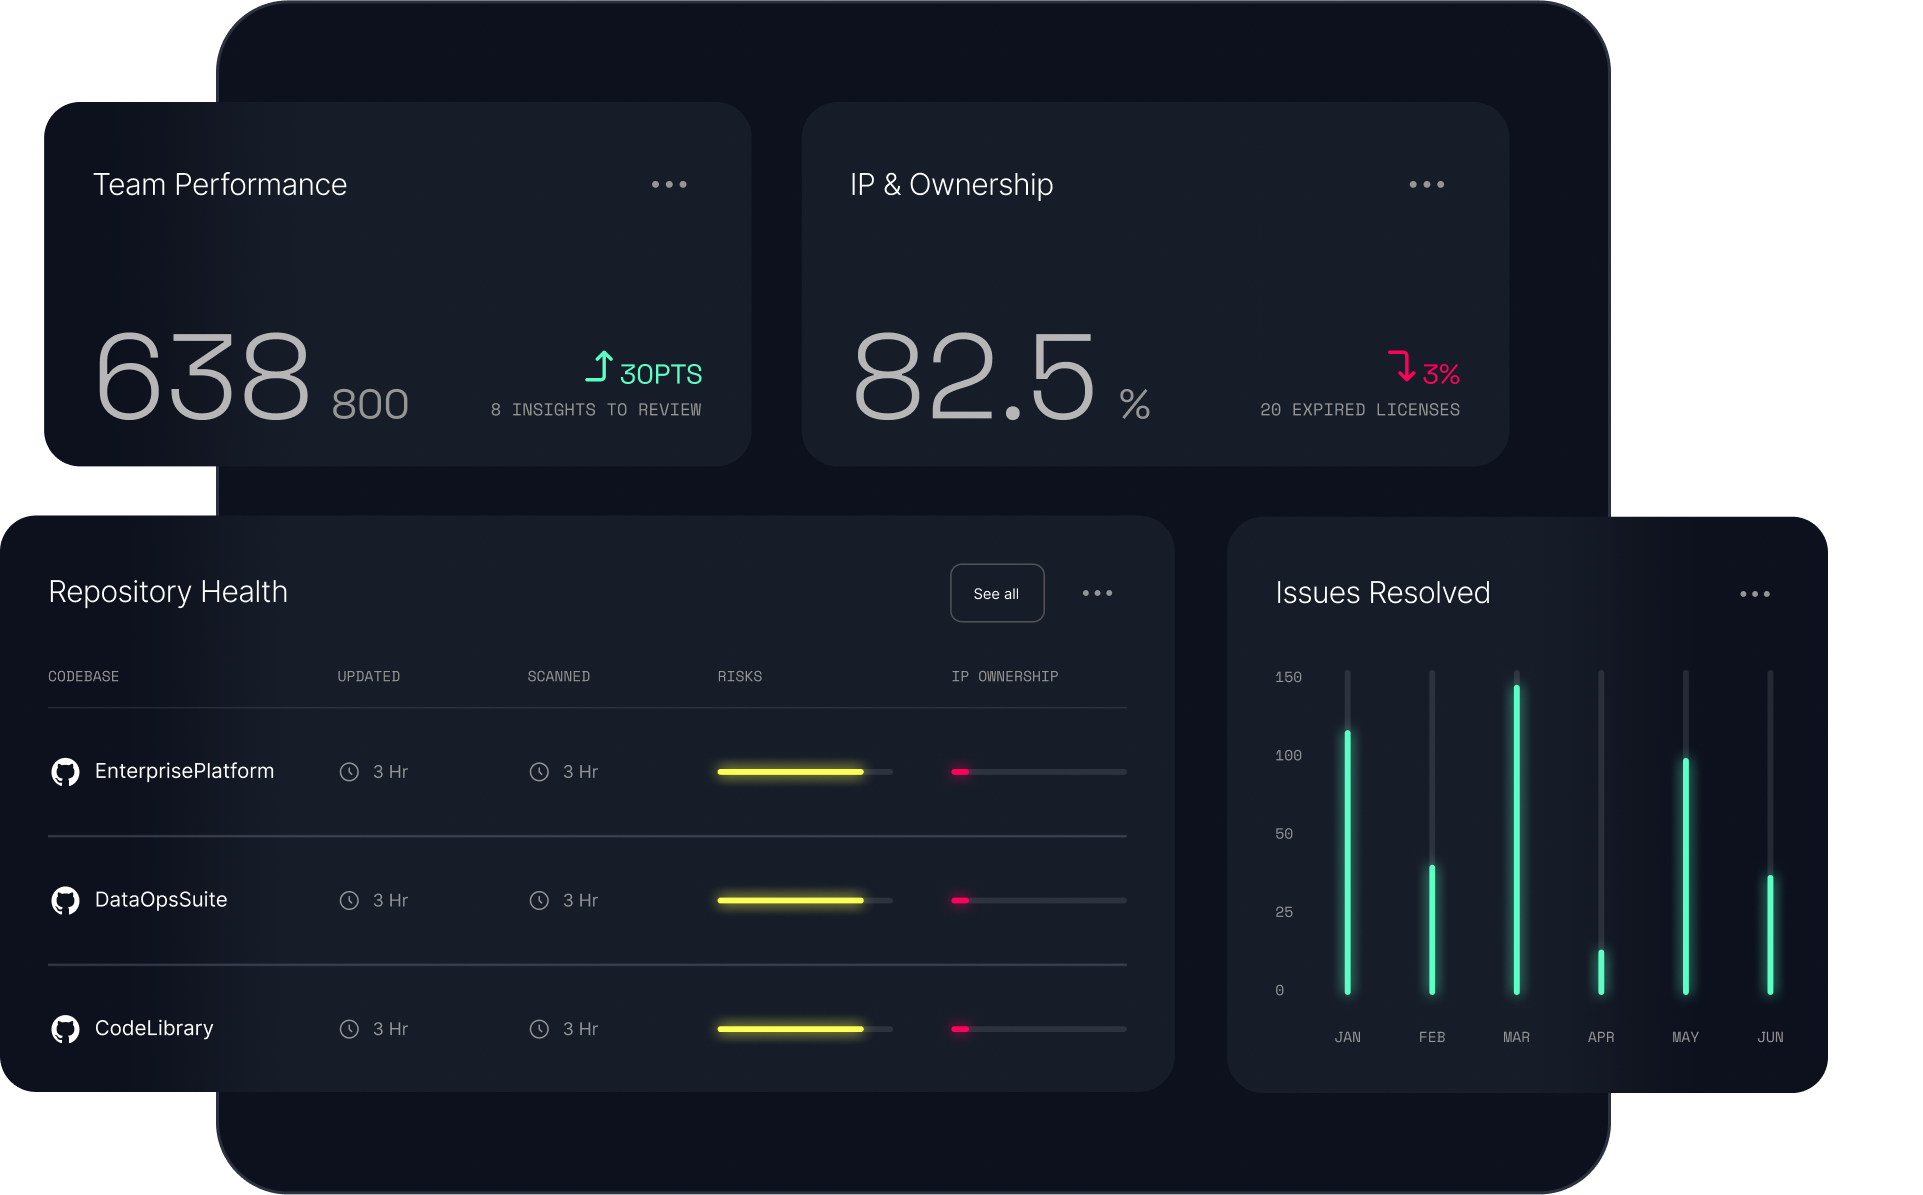The height and width of the screenshot is (1195, 1923).
Task: Click the JUN bar in Issues Resolved
Action: pyautogui.click(x=1770, y=934)
